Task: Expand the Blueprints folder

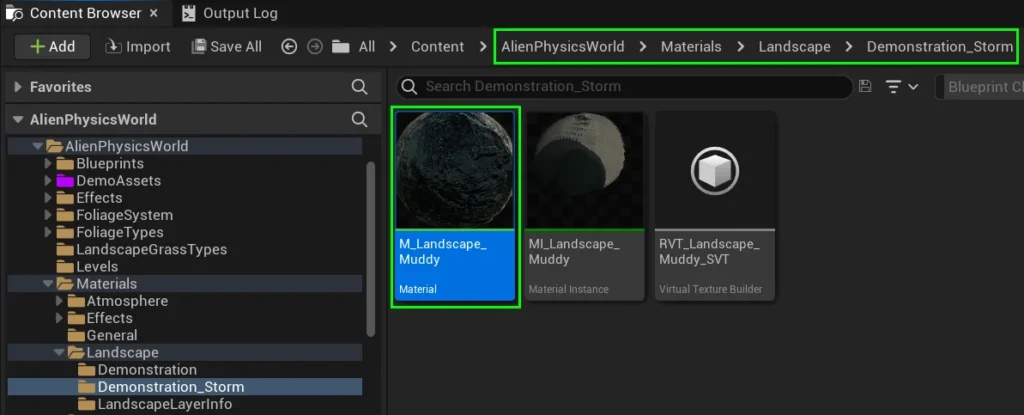Action: coord(47,164)
